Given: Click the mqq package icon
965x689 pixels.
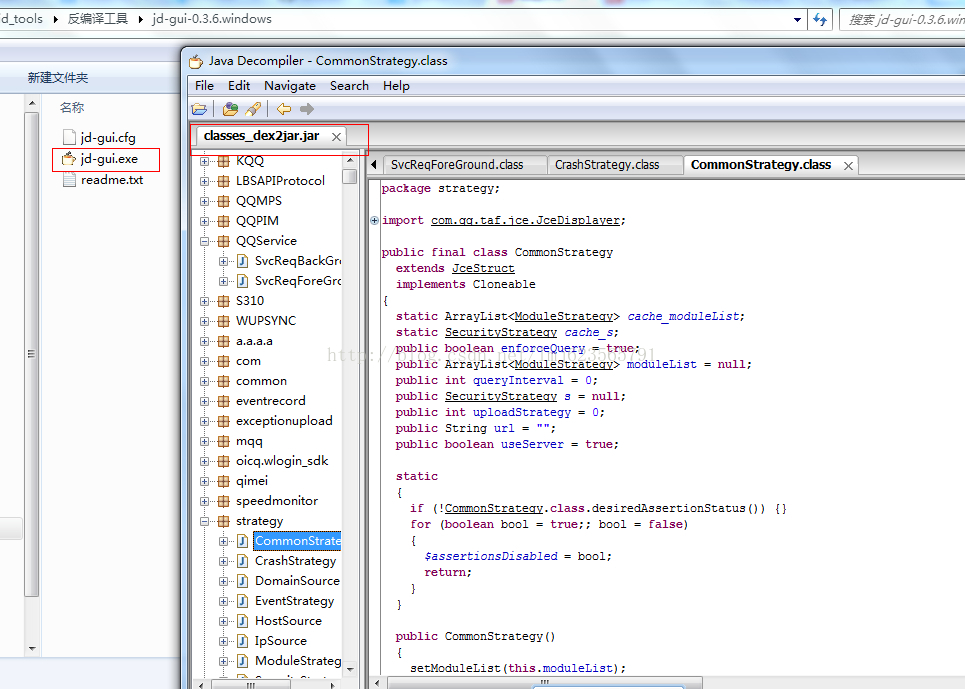Looking at the screenshot, I should click(223, 441).
